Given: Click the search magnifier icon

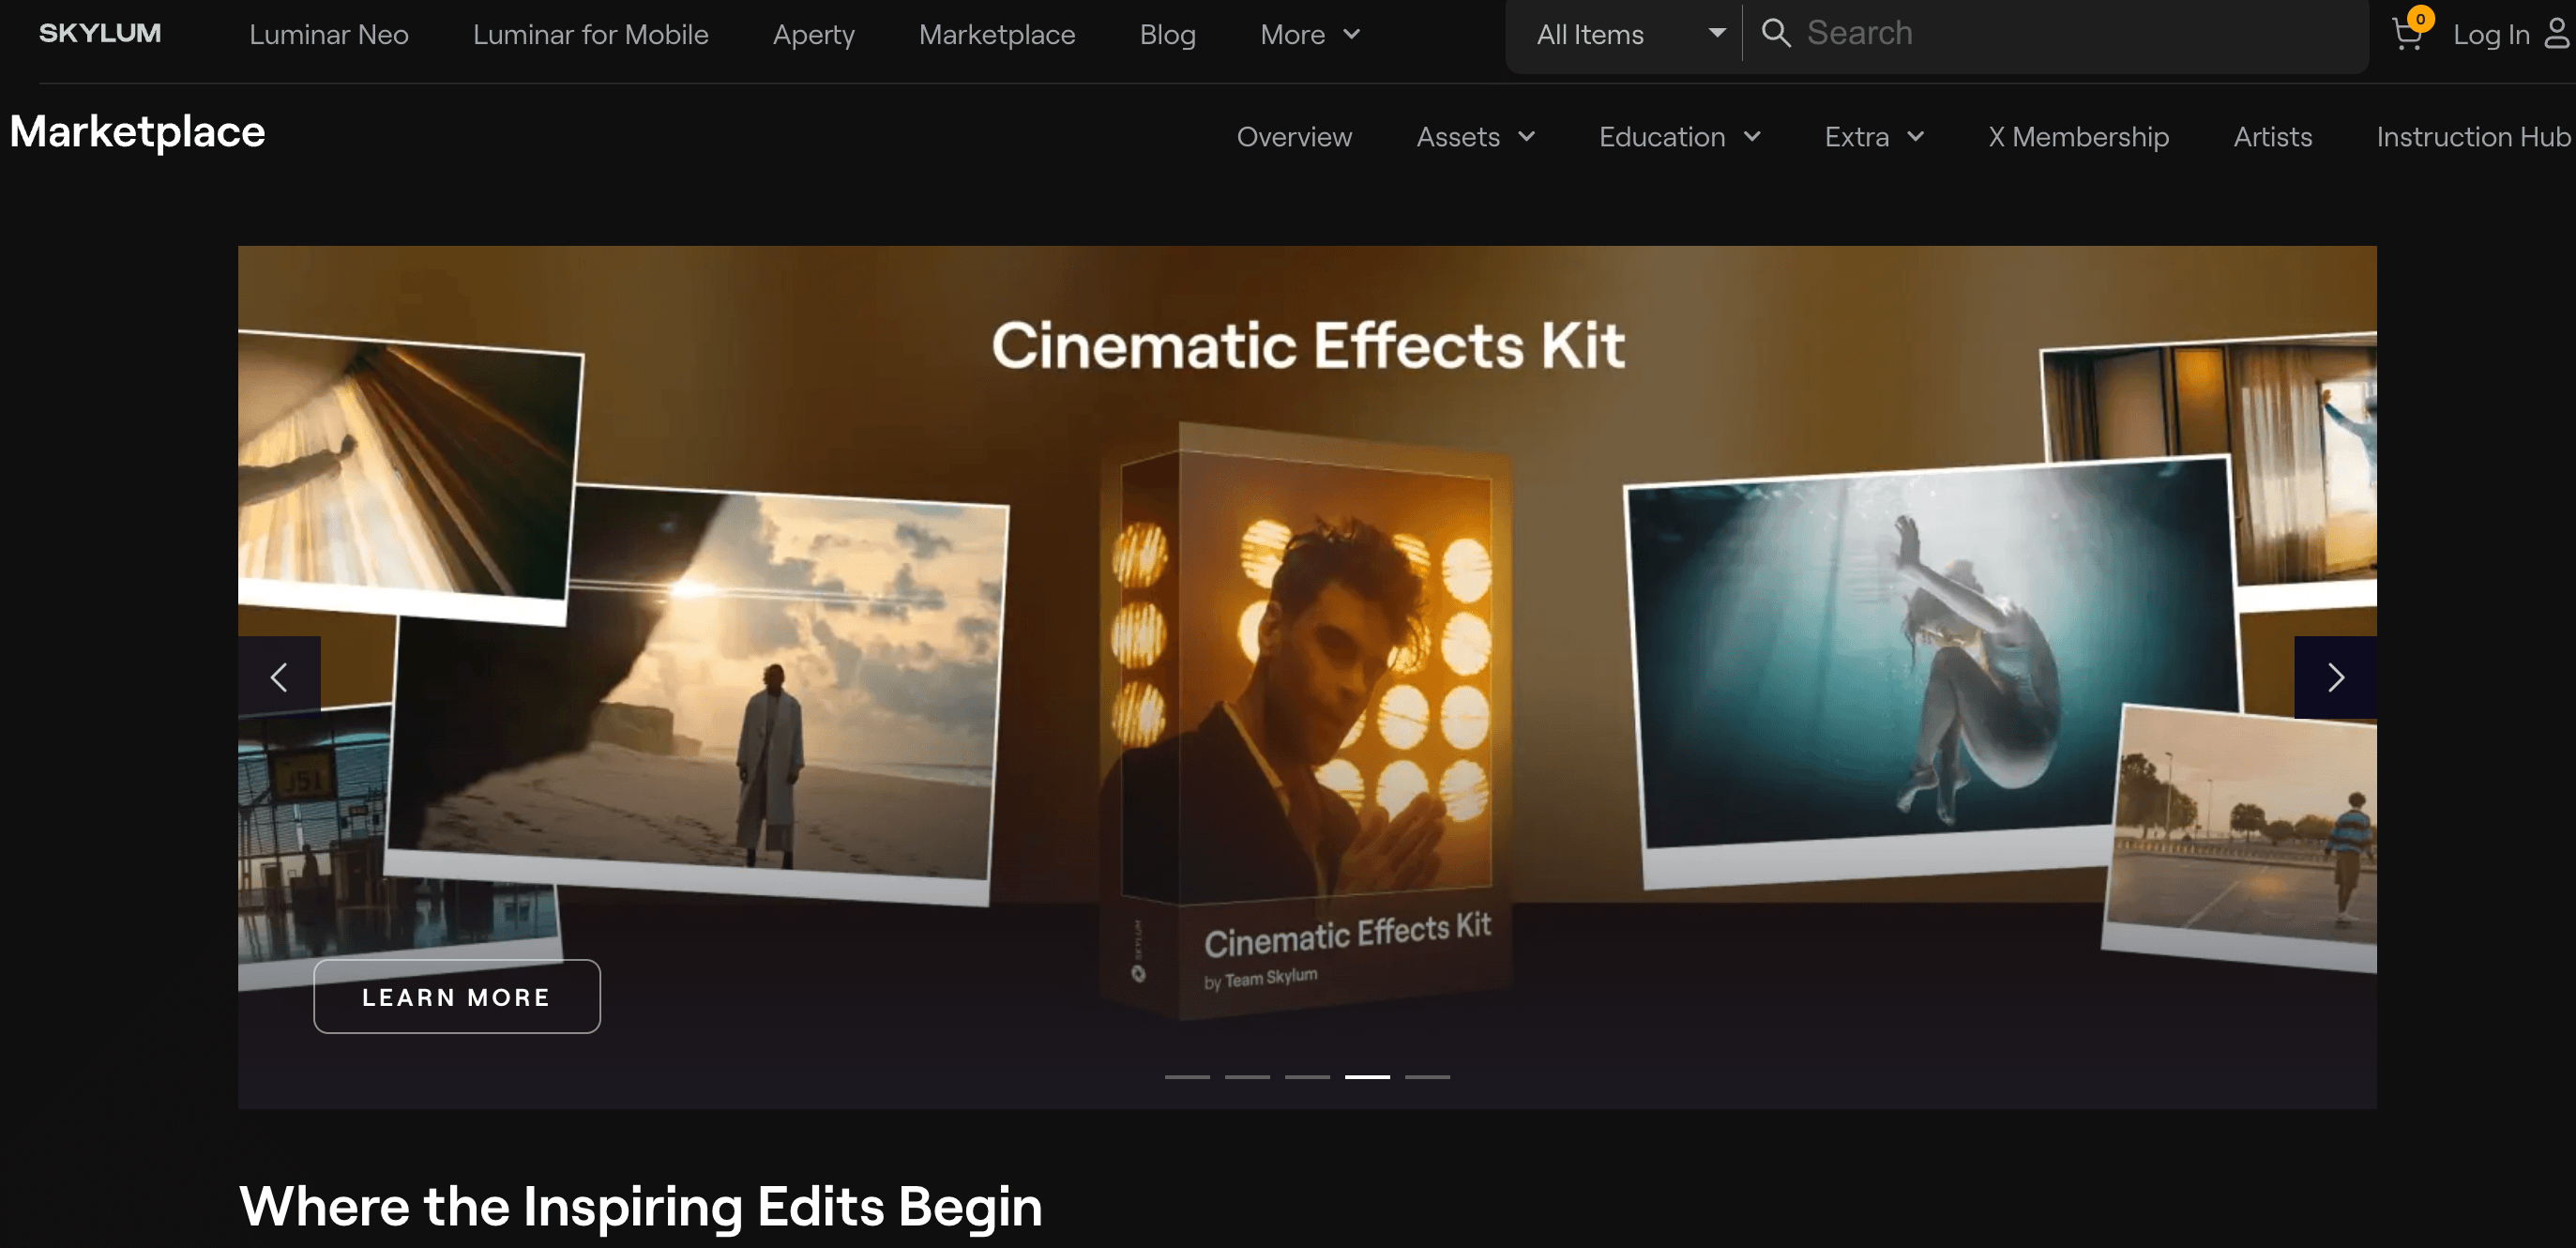Looking at the screenshot, I should [x=1775, y=33].
